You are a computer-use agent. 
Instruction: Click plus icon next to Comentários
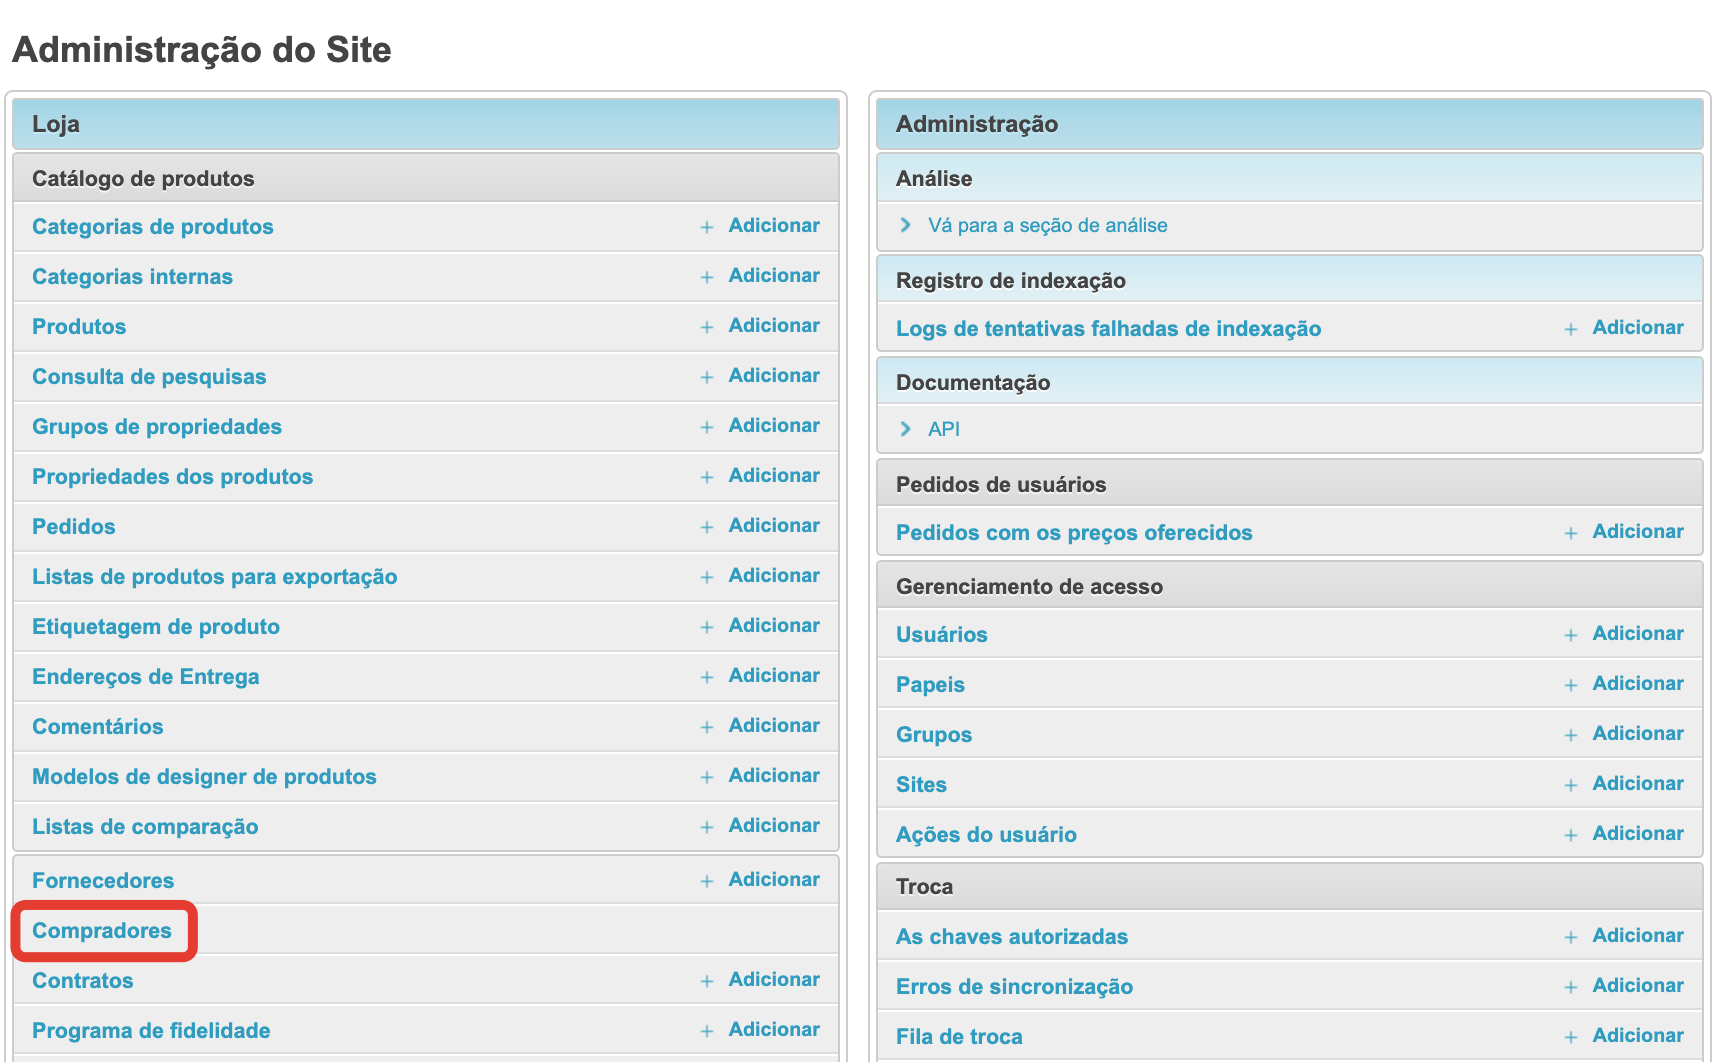tap(706, 727)
